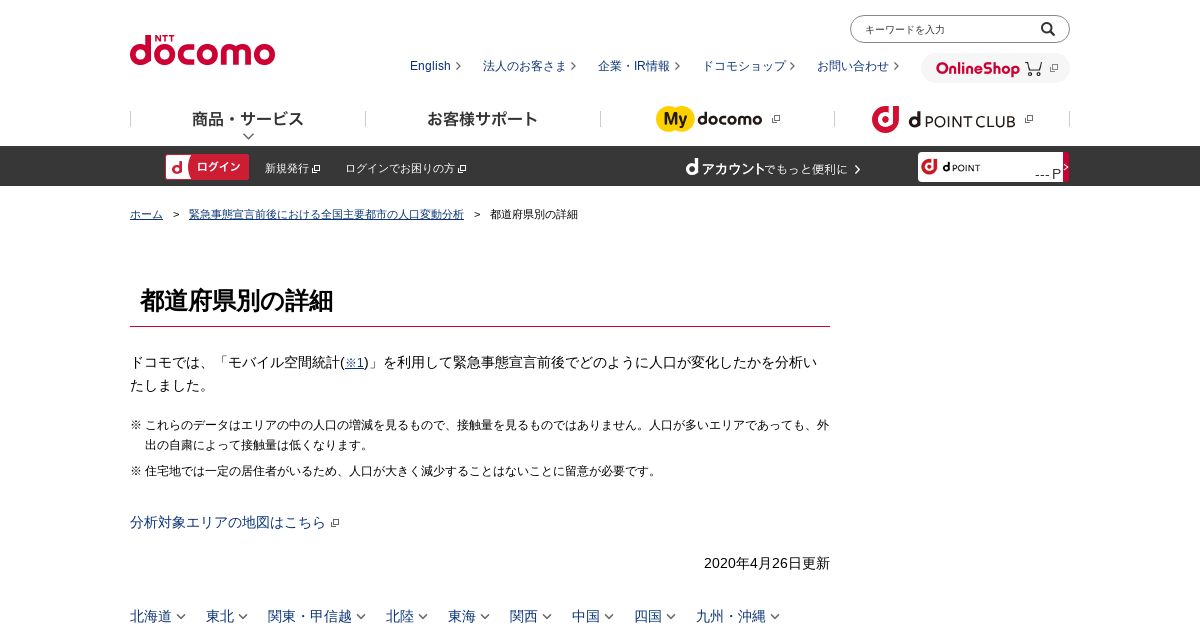Click the 都道府県別の詳細 heading
1200x630 pixels.
tap(237, 300)
